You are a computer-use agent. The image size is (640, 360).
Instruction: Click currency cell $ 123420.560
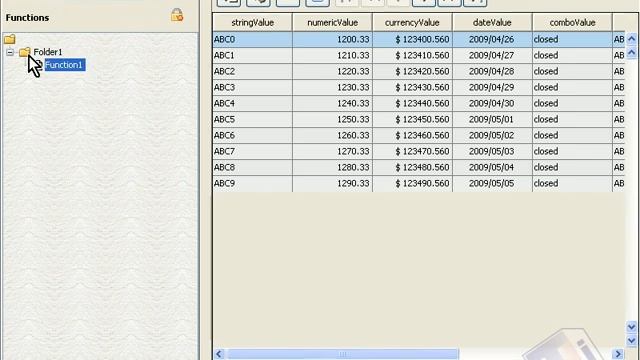[x=412, y=71]
